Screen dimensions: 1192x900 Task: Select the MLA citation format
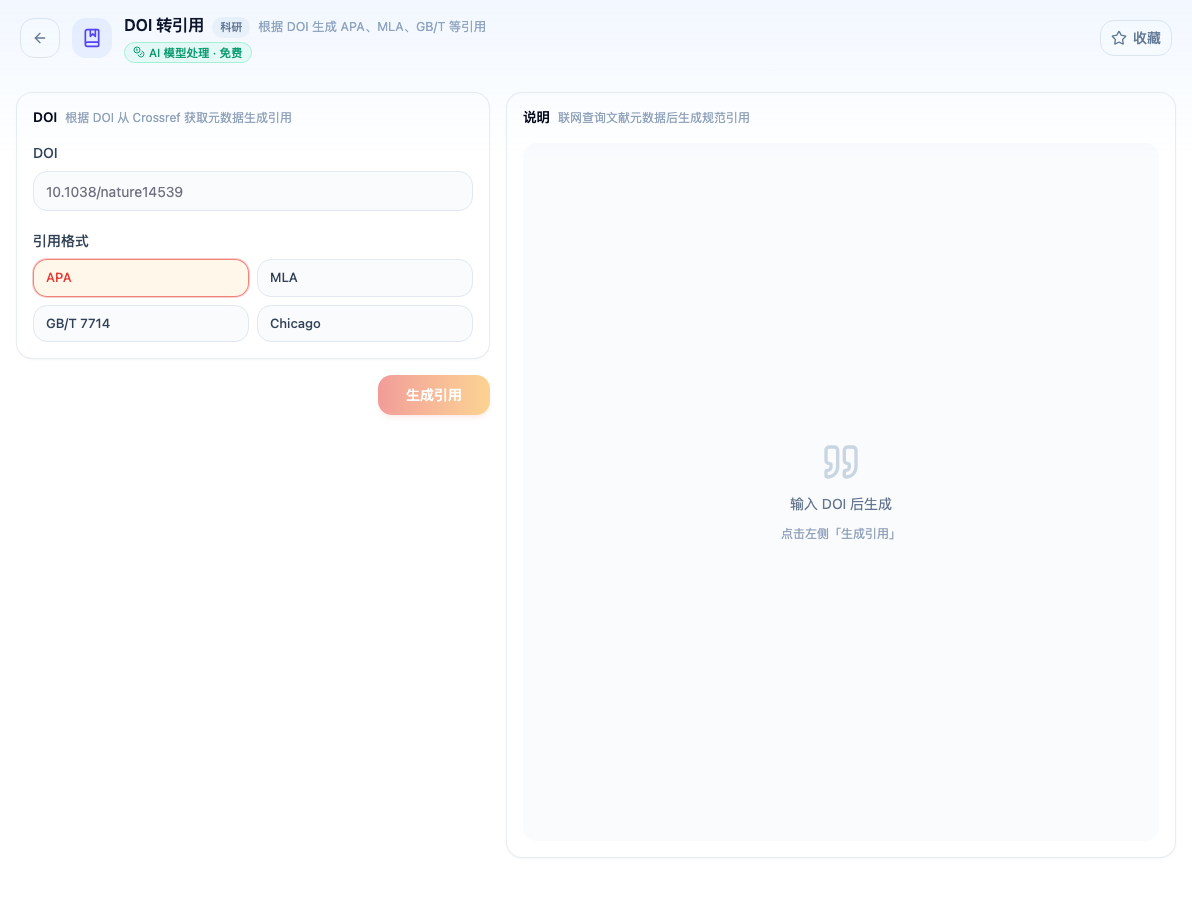tap(365, 277)
